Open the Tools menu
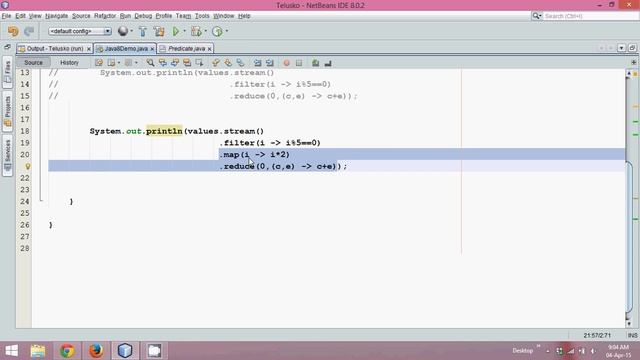Viewport: 640px width, 360px height. (x=202, y=16)
